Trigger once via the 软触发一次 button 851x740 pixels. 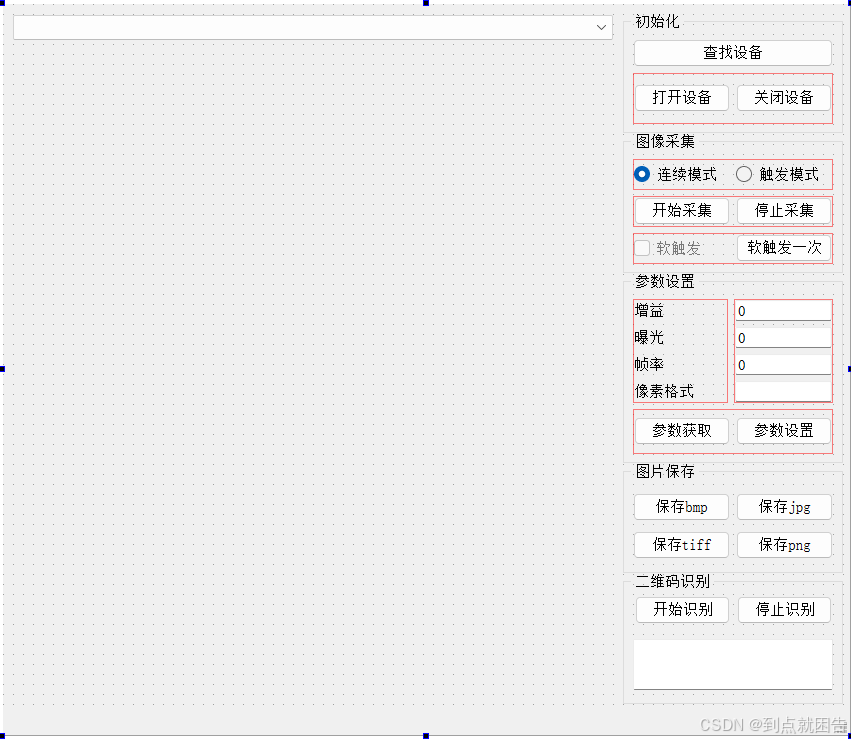(784, 248)
